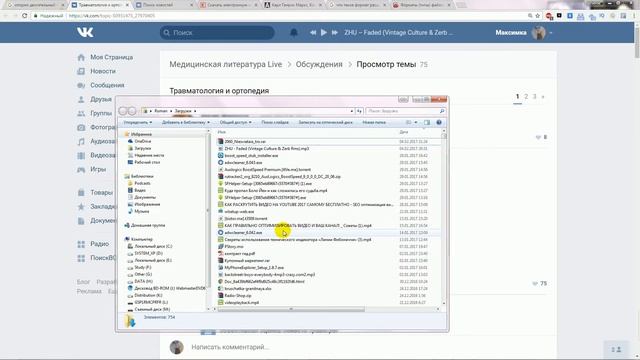Image resolution: width=640 pixels, height=360 pixels.
Task: Click the VK logo in header
Action: point(85,32)
